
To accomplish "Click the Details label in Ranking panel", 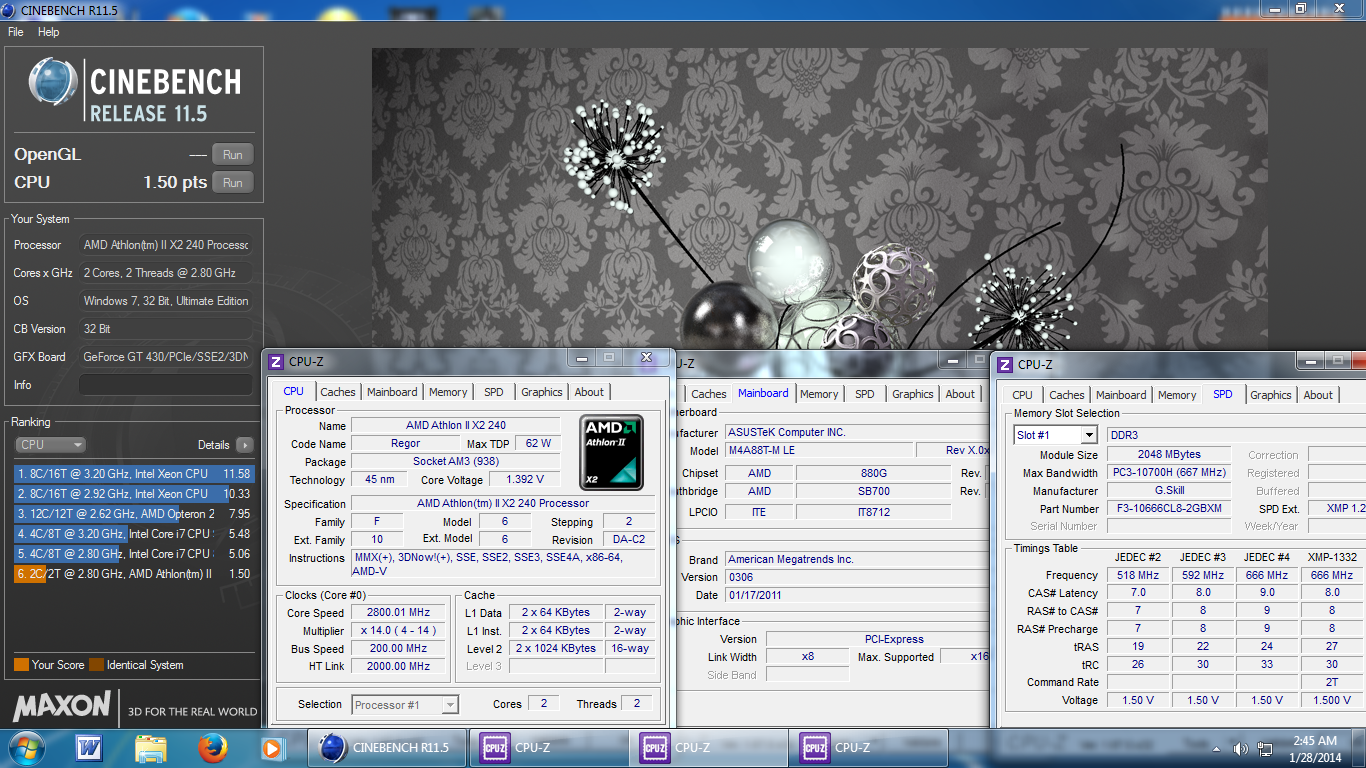I will point(214,445).
